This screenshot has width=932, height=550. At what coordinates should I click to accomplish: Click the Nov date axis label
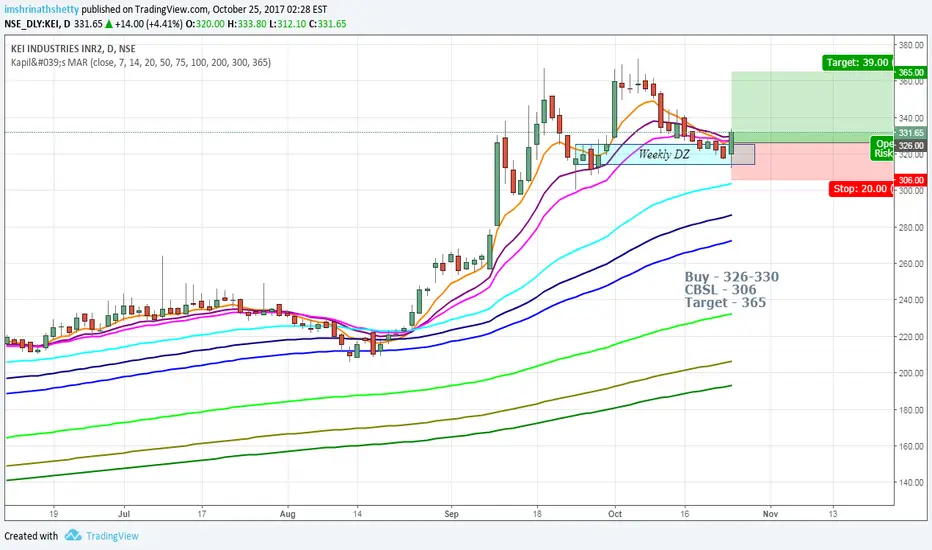click(x=770, y=514)
